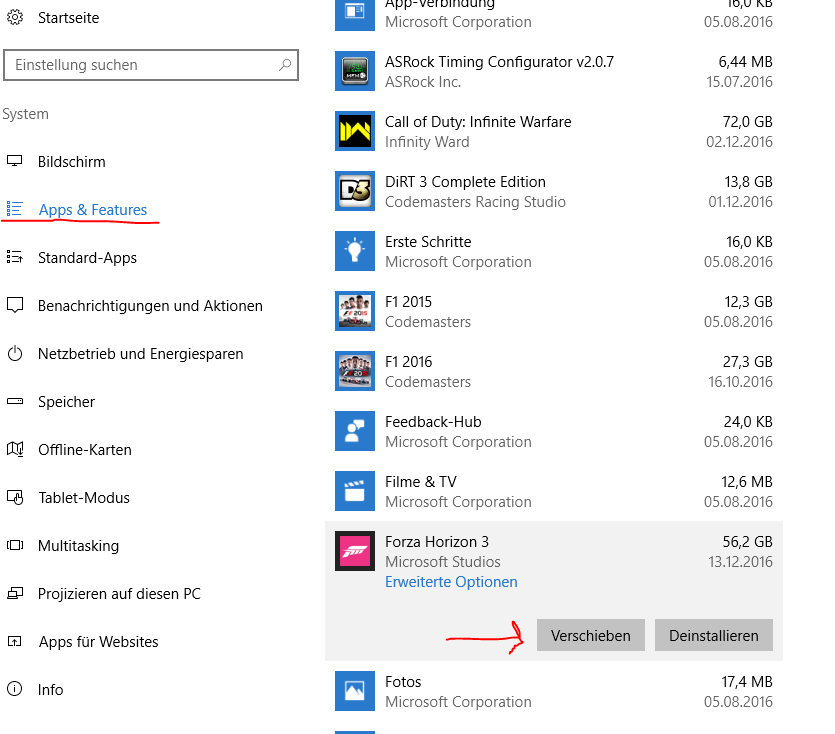Screen dimensions: 835x734
Task: Open the Speicher settings
Action: (x=66, y=402)
